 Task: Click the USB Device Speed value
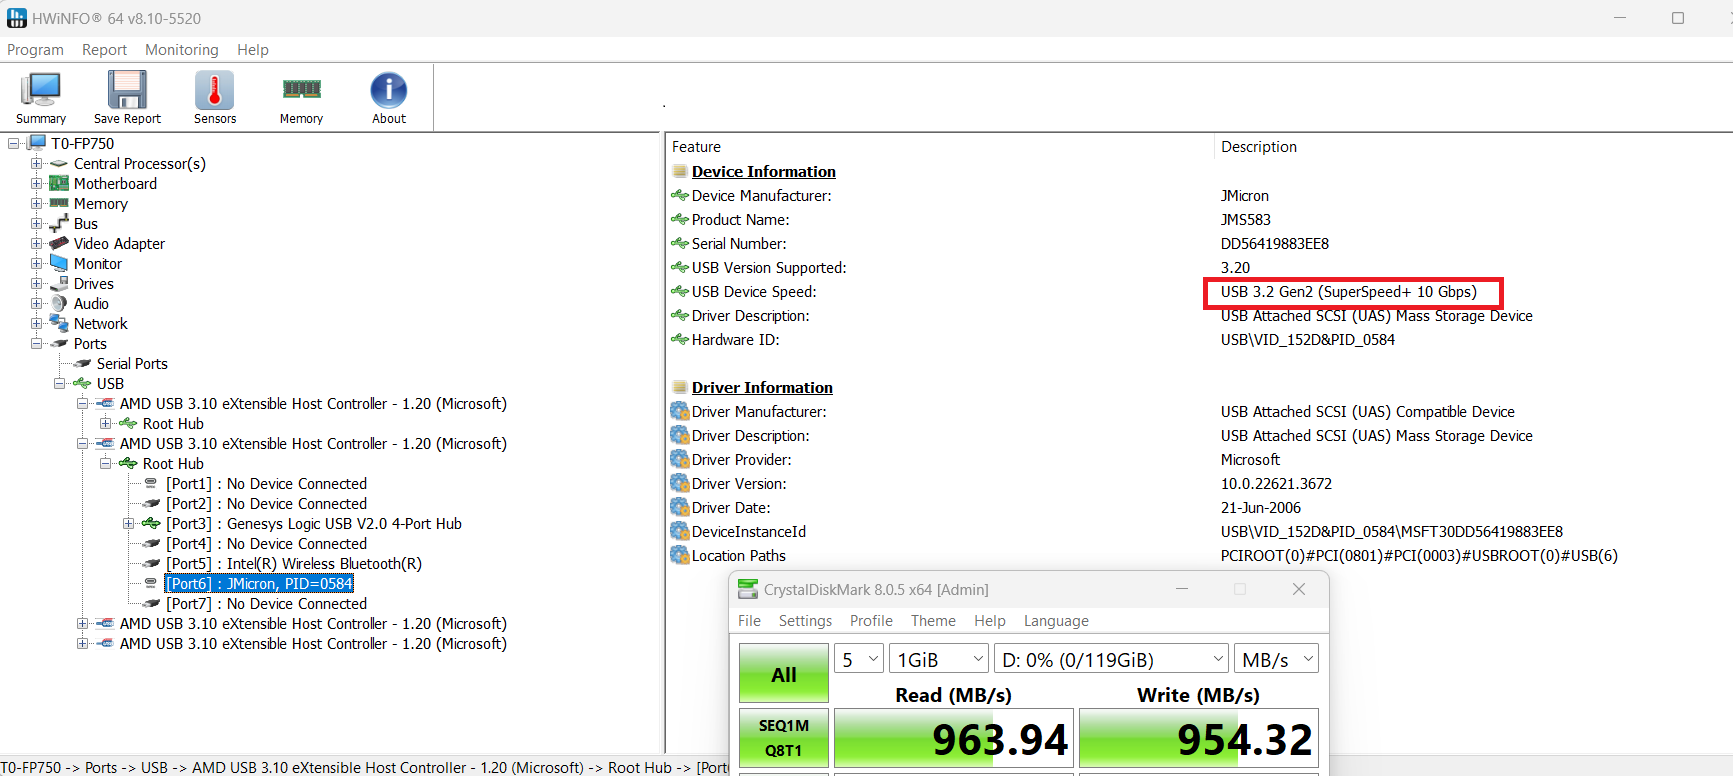(x=1348, y=292)
